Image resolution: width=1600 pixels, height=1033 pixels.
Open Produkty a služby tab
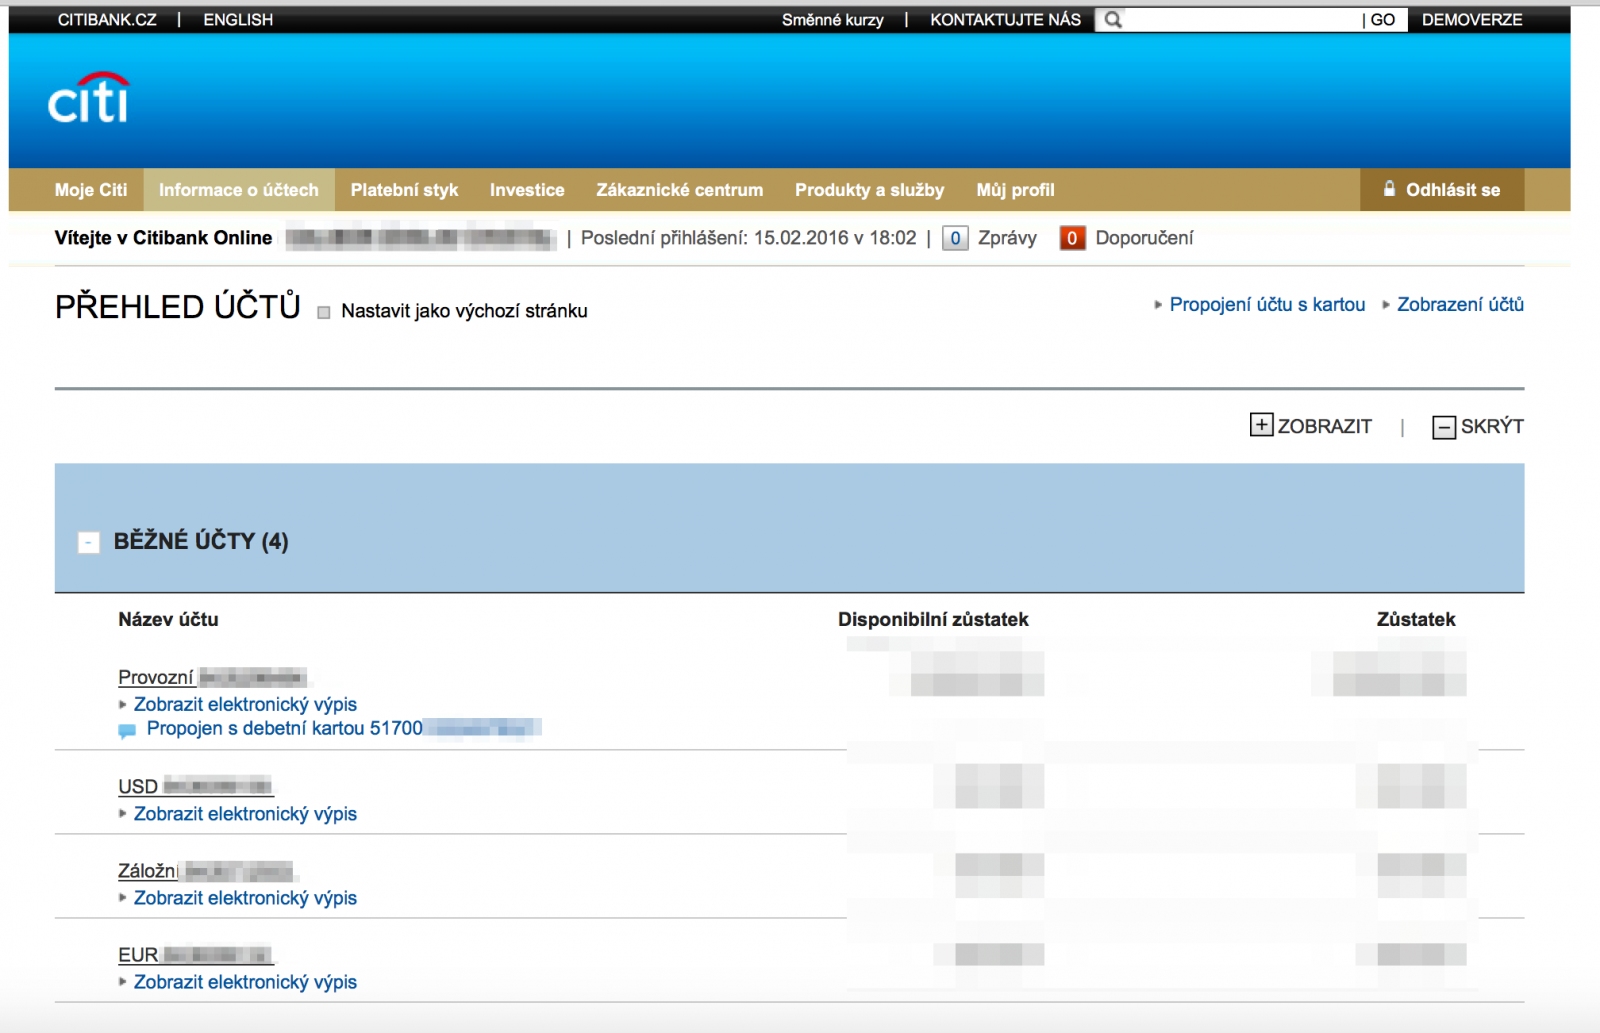click(x=869, y=190)
